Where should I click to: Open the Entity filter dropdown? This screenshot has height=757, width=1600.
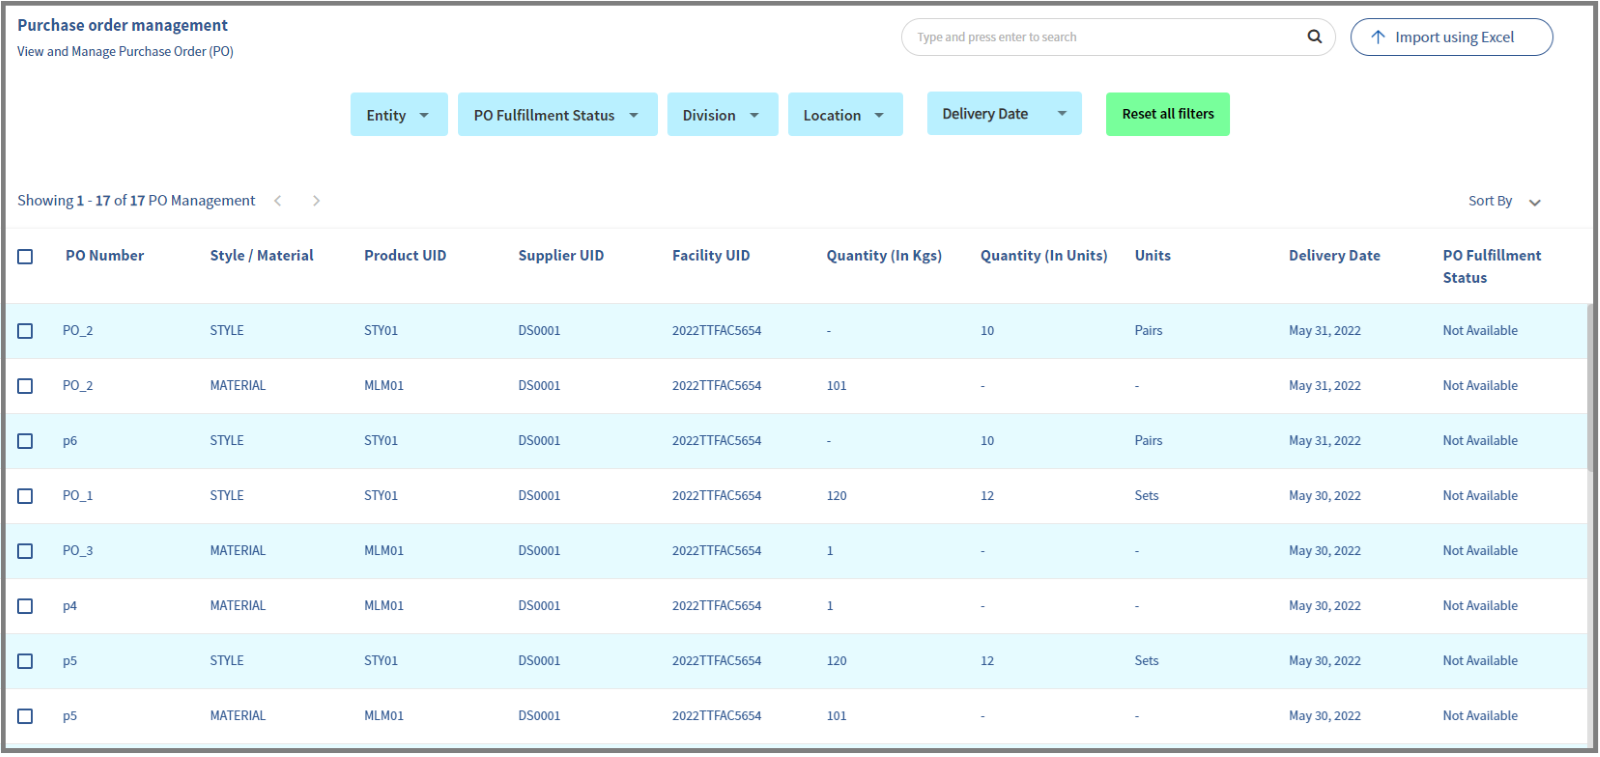(x=399, y=115)
